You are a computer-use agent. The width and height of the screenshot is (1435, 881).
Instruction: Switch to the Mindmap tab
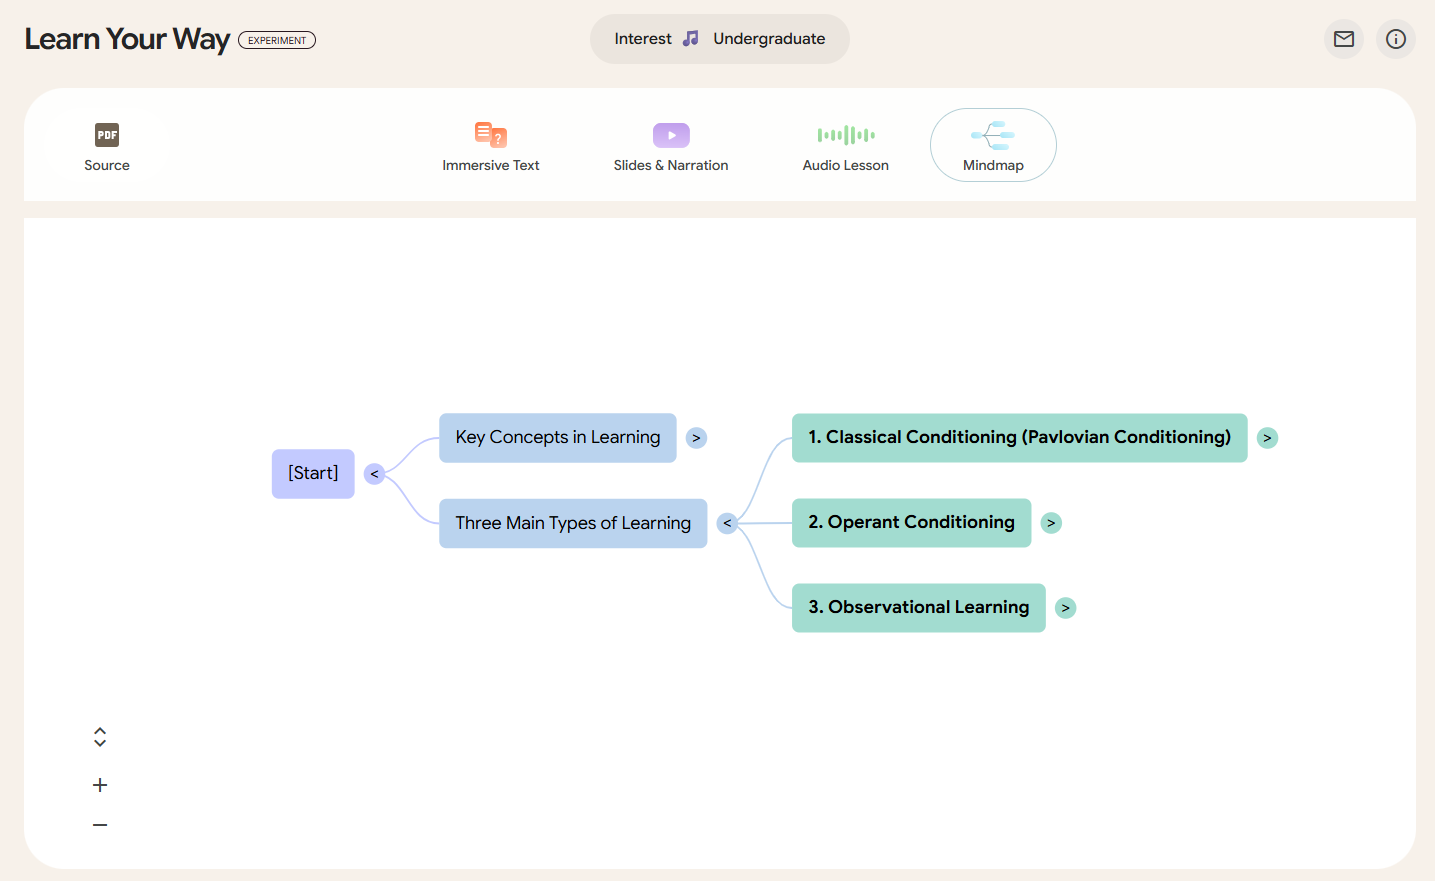[x=992, y=145]
